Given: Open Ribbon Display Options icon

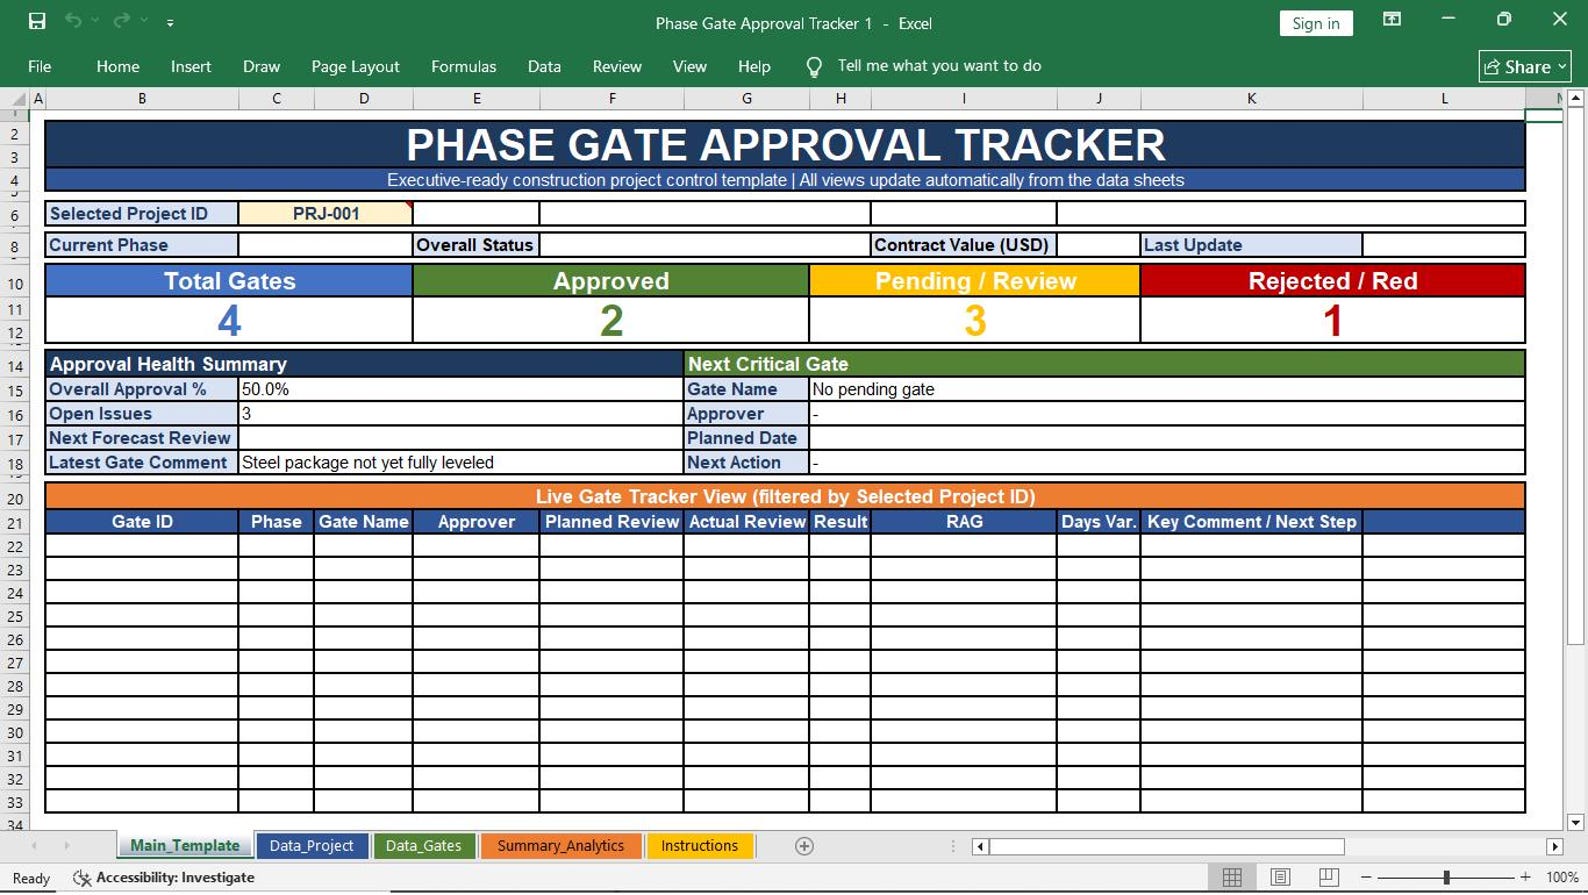Looking at the screenshot, I should (1391, 20).
